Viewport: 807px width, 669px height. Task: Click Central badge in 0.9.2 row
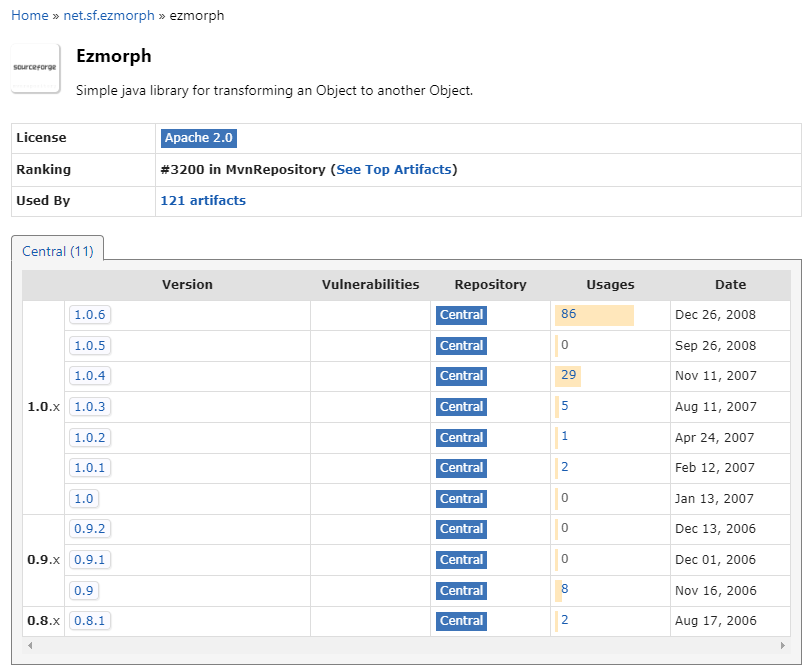tap(461, 529)
